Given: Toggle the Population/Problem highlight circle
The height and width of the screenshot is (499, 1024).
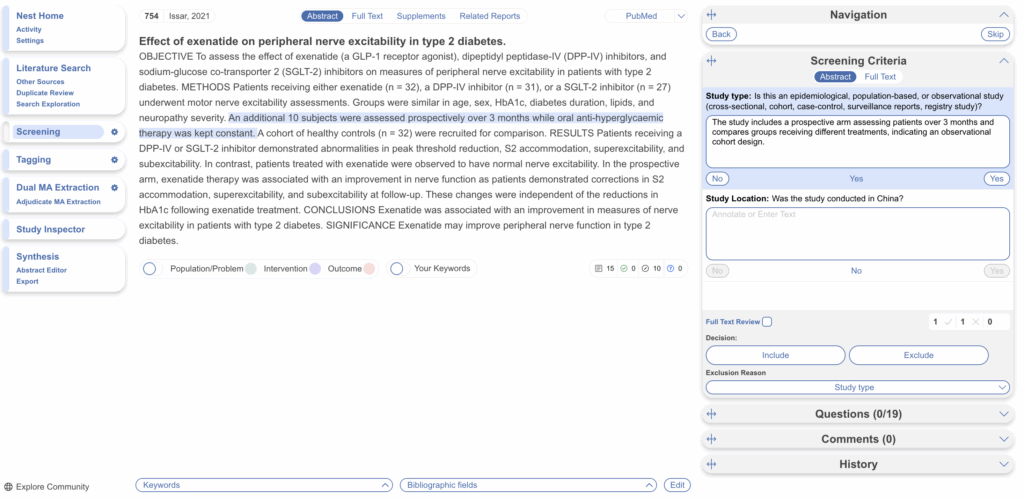Looking at the screenshot, I should point(150,269).
